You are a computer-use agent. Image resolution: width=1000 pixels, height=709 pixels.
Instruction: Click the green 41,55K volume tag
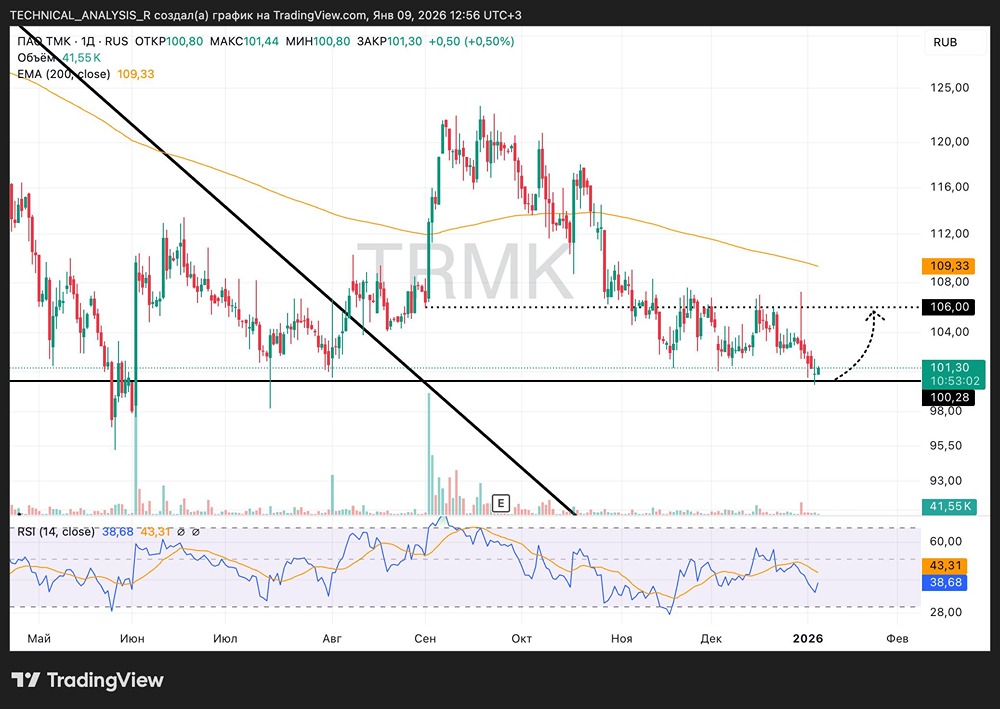click(x=949, y=506)
